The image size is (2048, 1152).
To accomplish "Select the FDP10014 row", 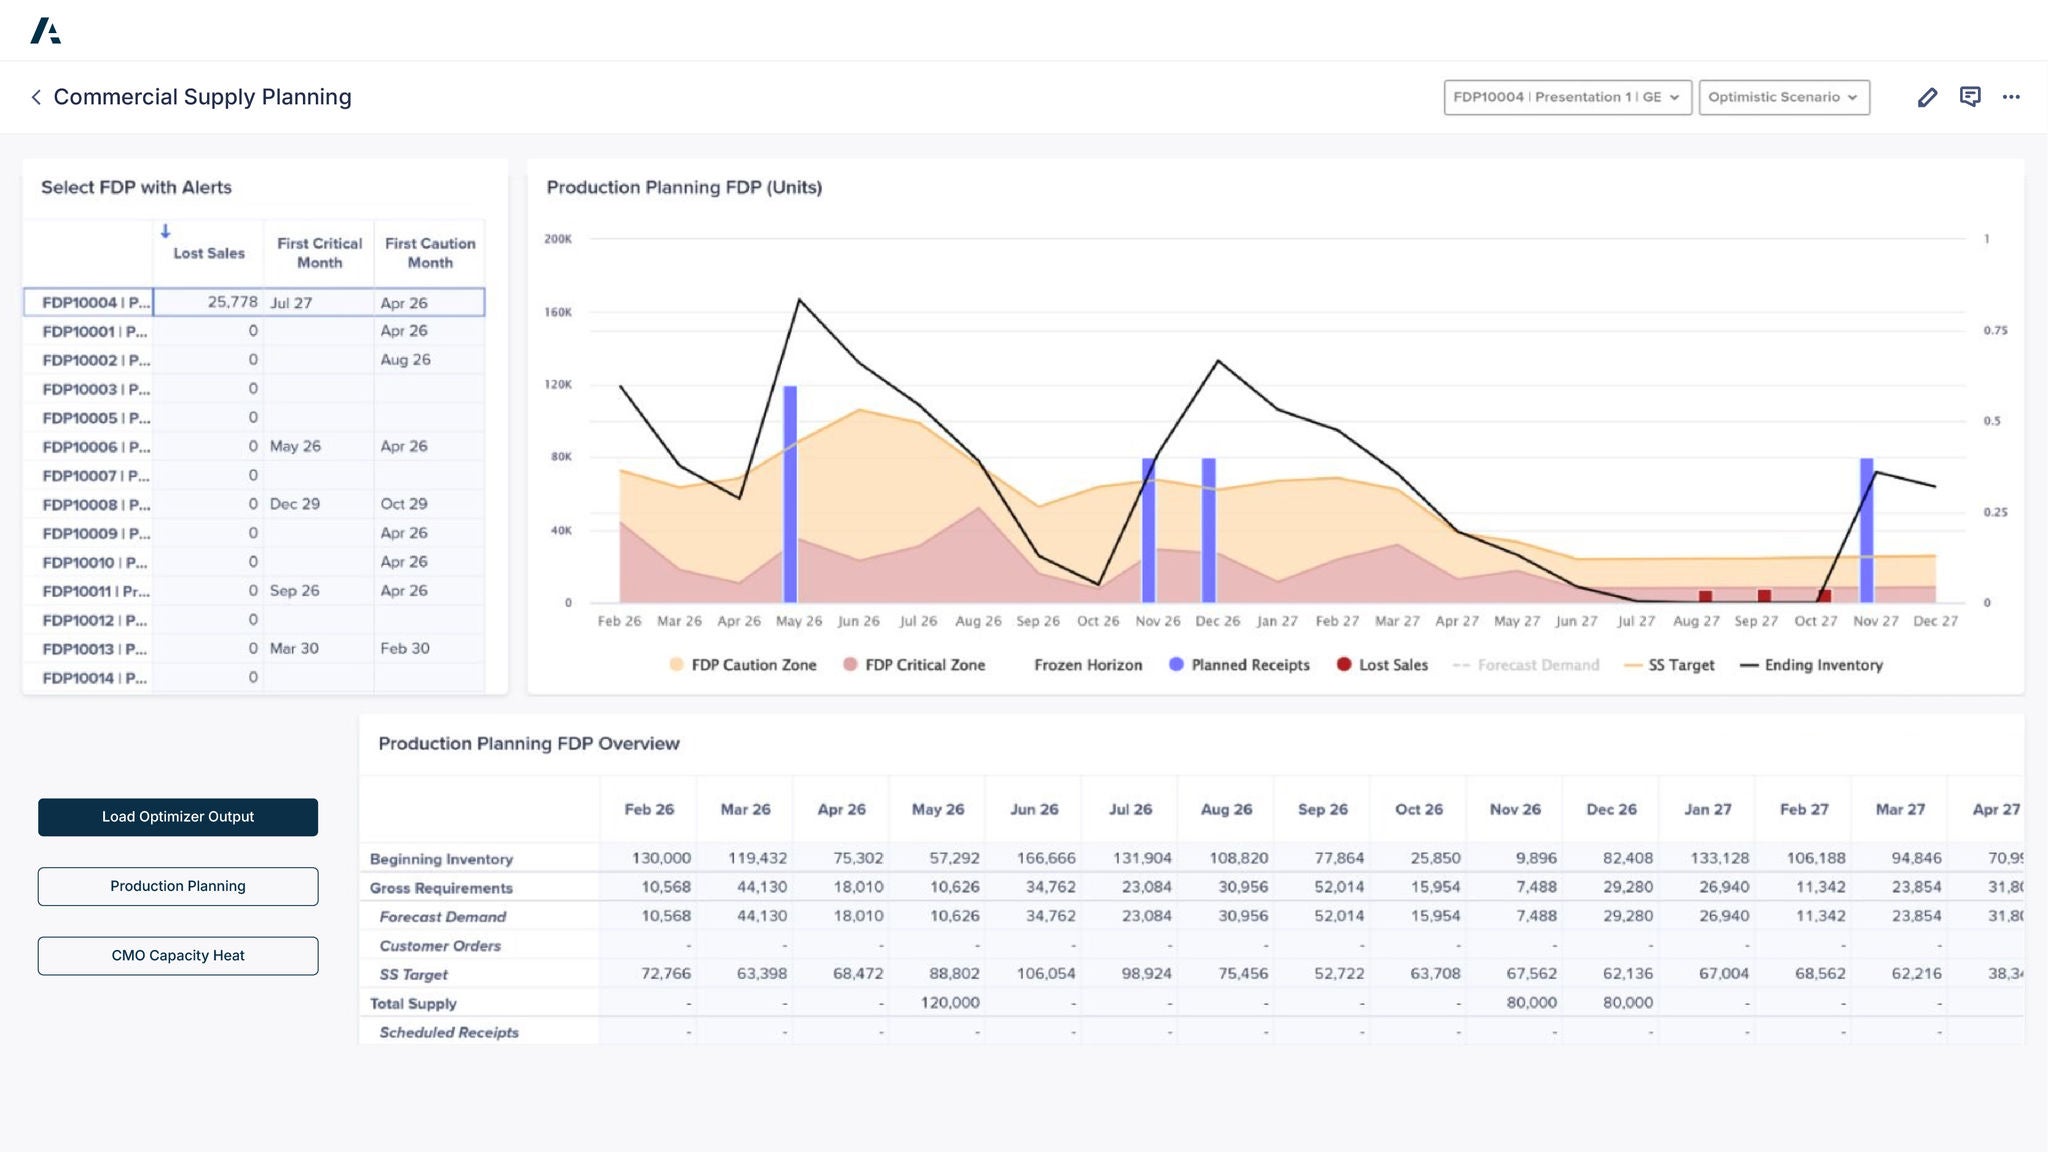I will (254, 678).
